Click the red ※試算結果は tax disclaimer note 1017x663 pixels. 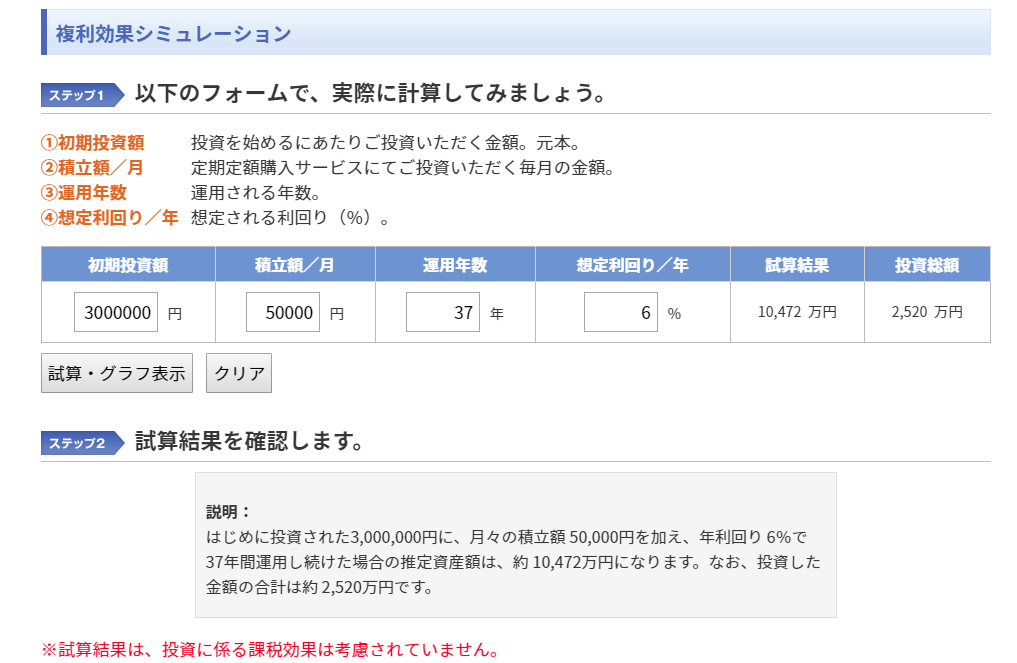(270, 649)
